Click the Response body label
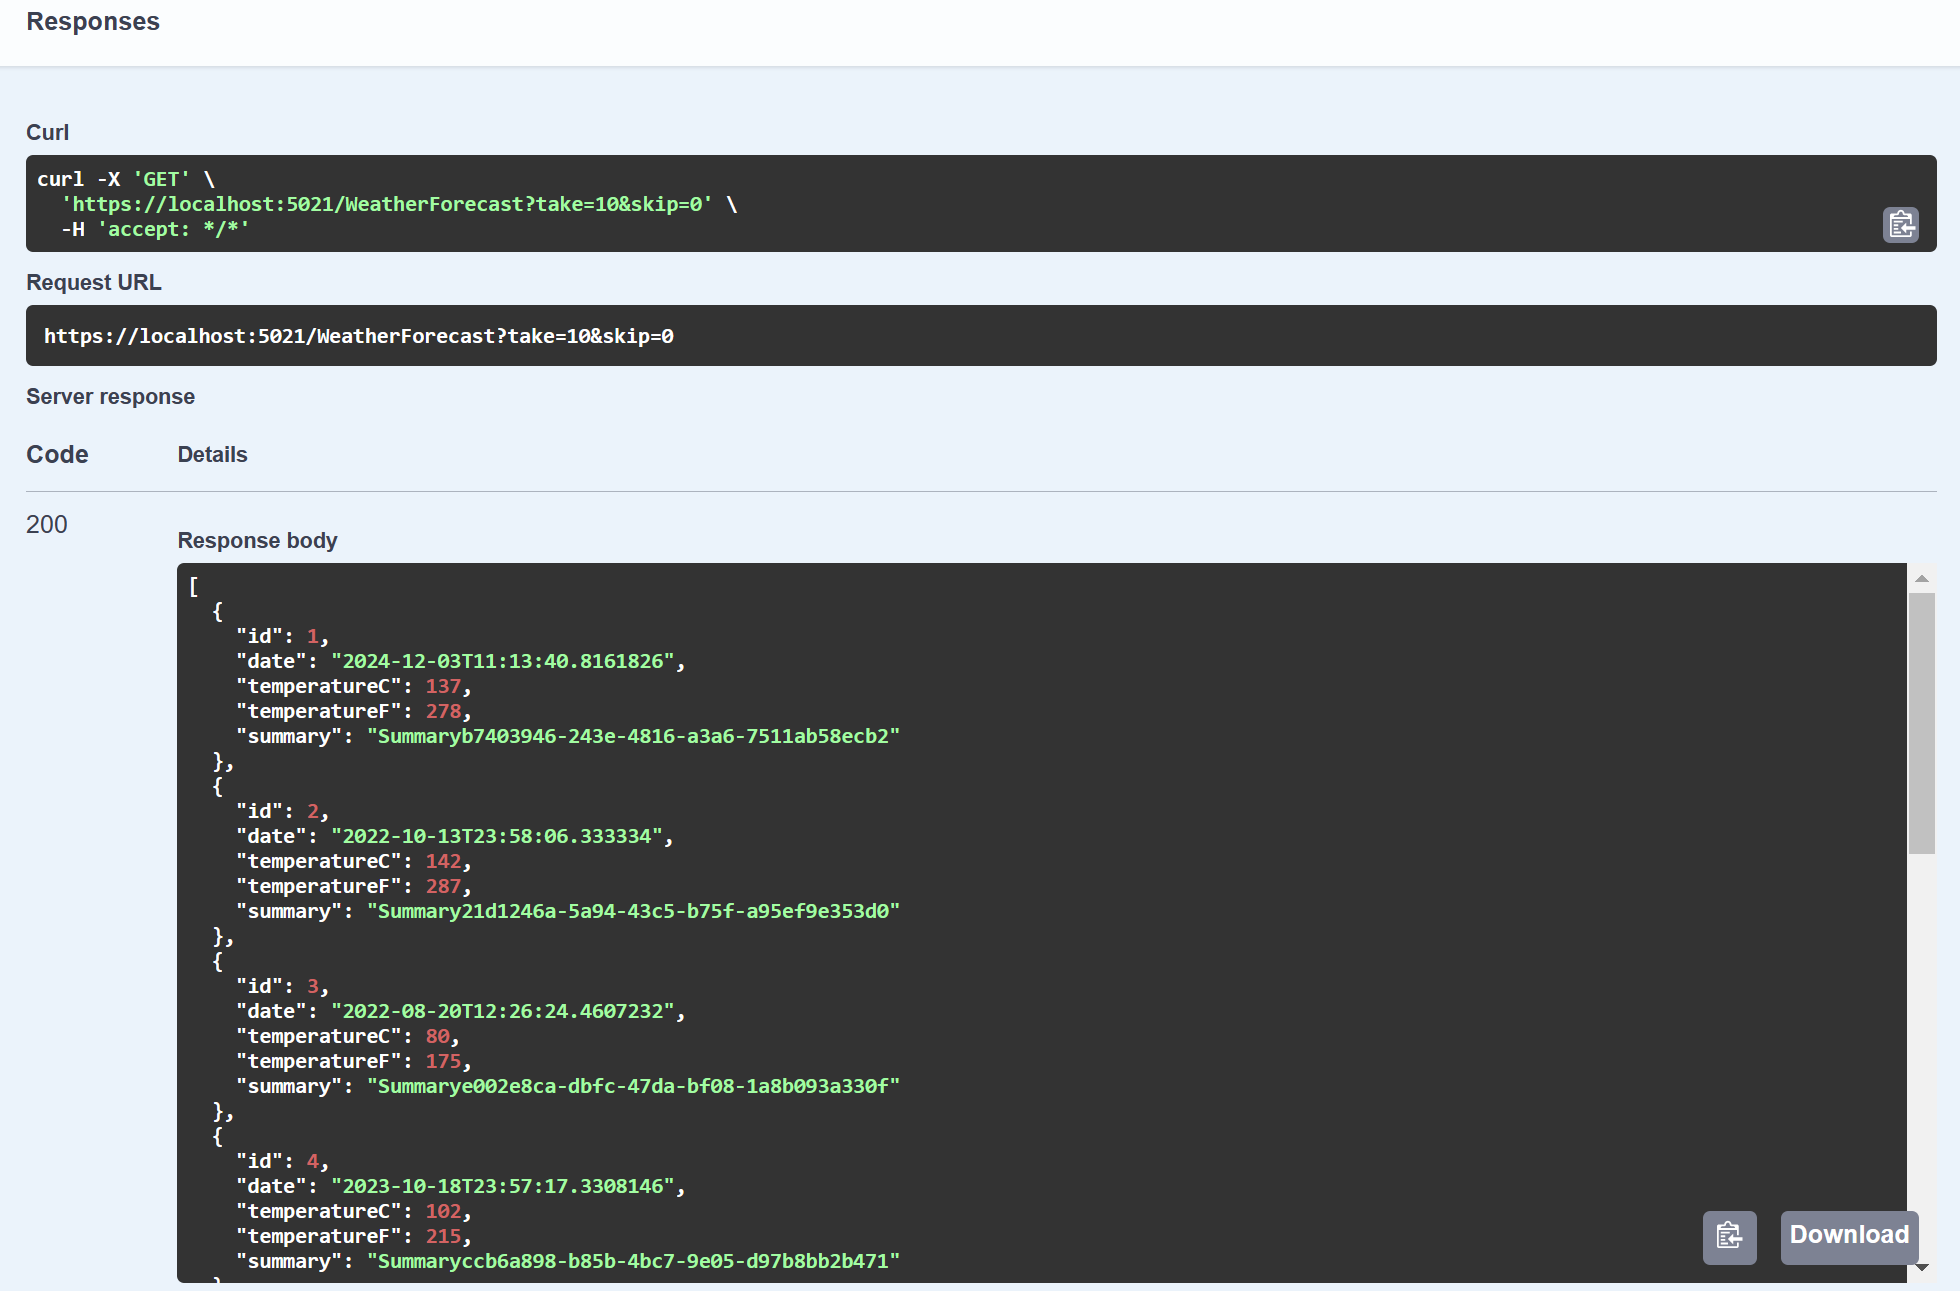 (257, 541)
